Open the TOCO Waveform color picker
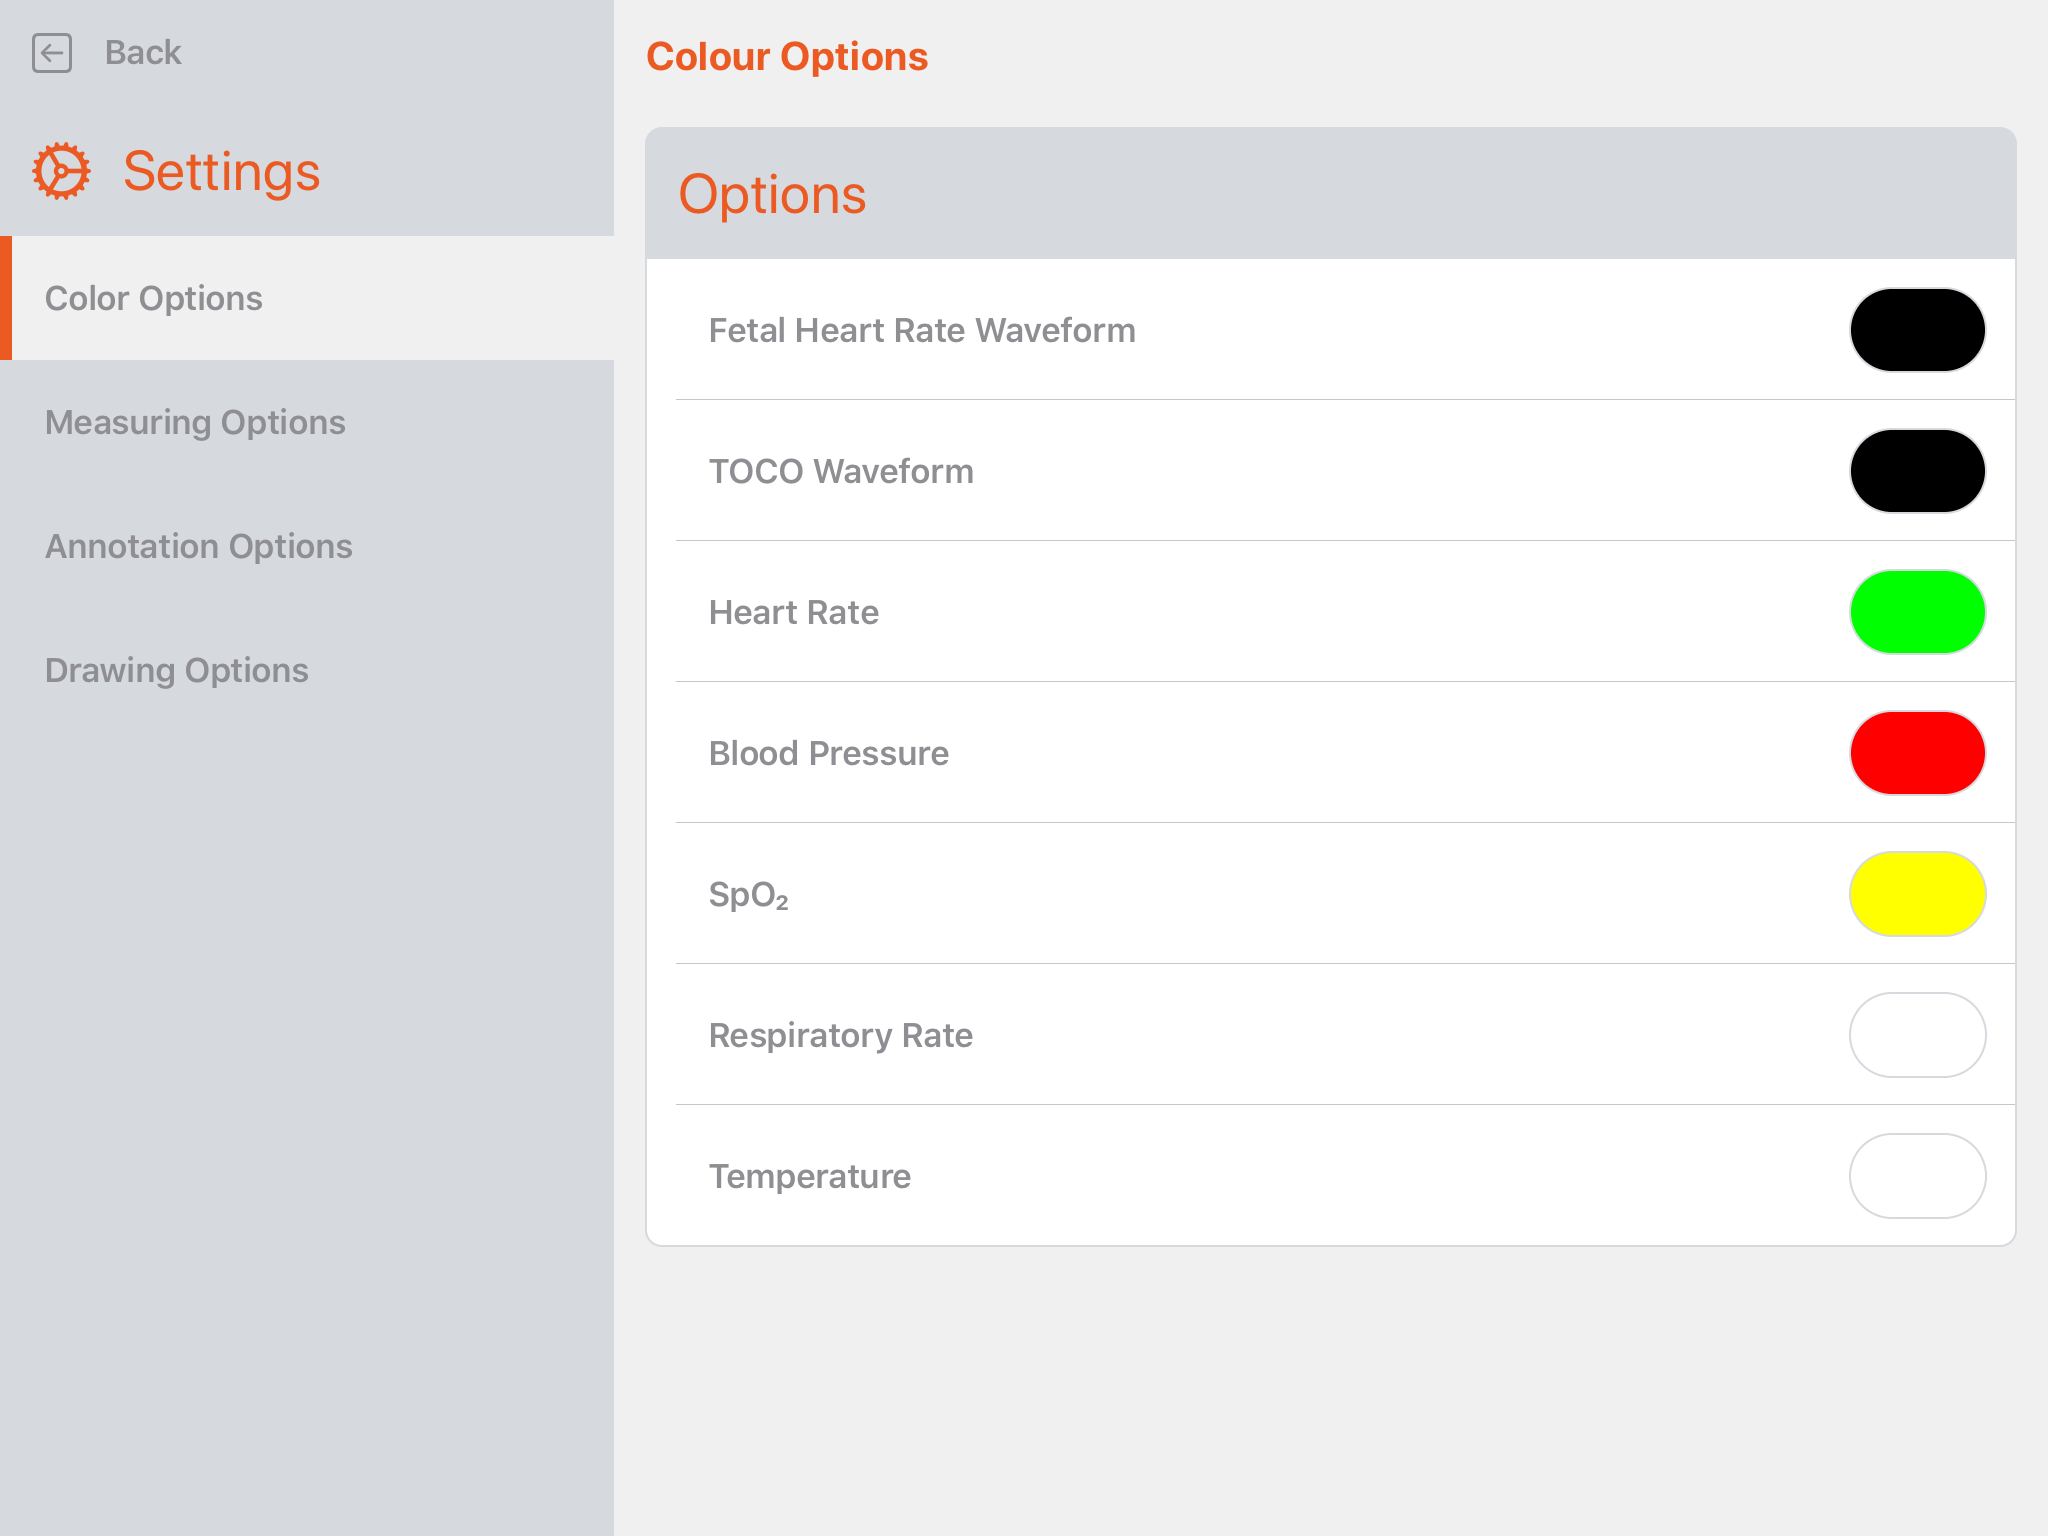Viewport: 2048px width, 1536px height. 1916,470
